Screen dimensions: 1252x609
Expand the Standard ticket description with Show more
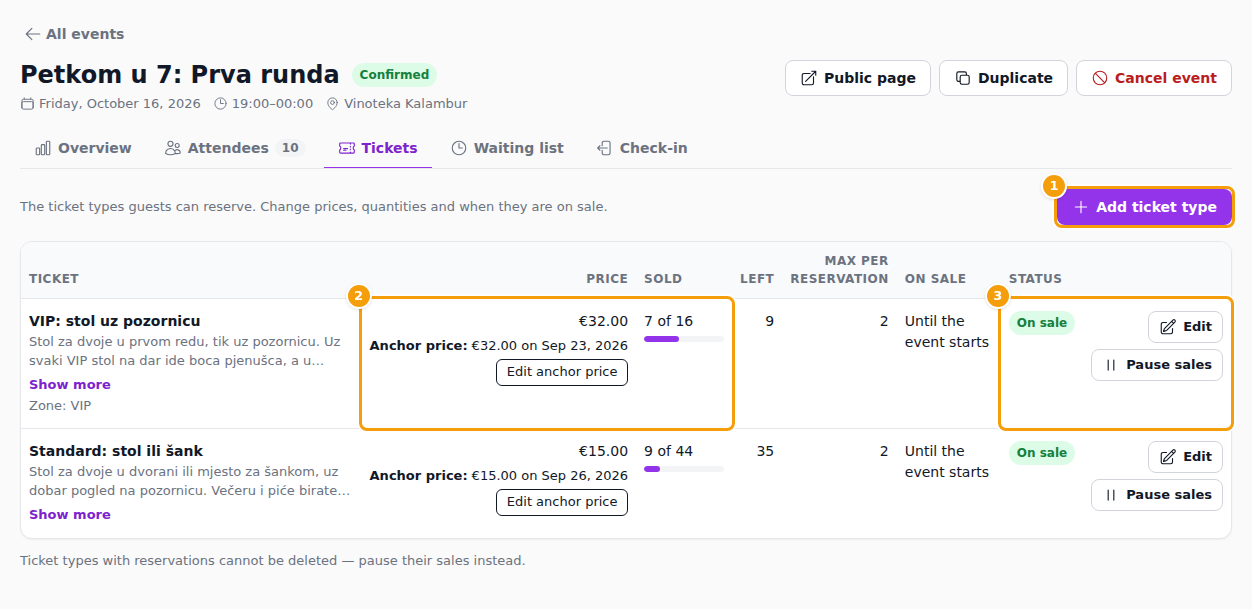70,515
